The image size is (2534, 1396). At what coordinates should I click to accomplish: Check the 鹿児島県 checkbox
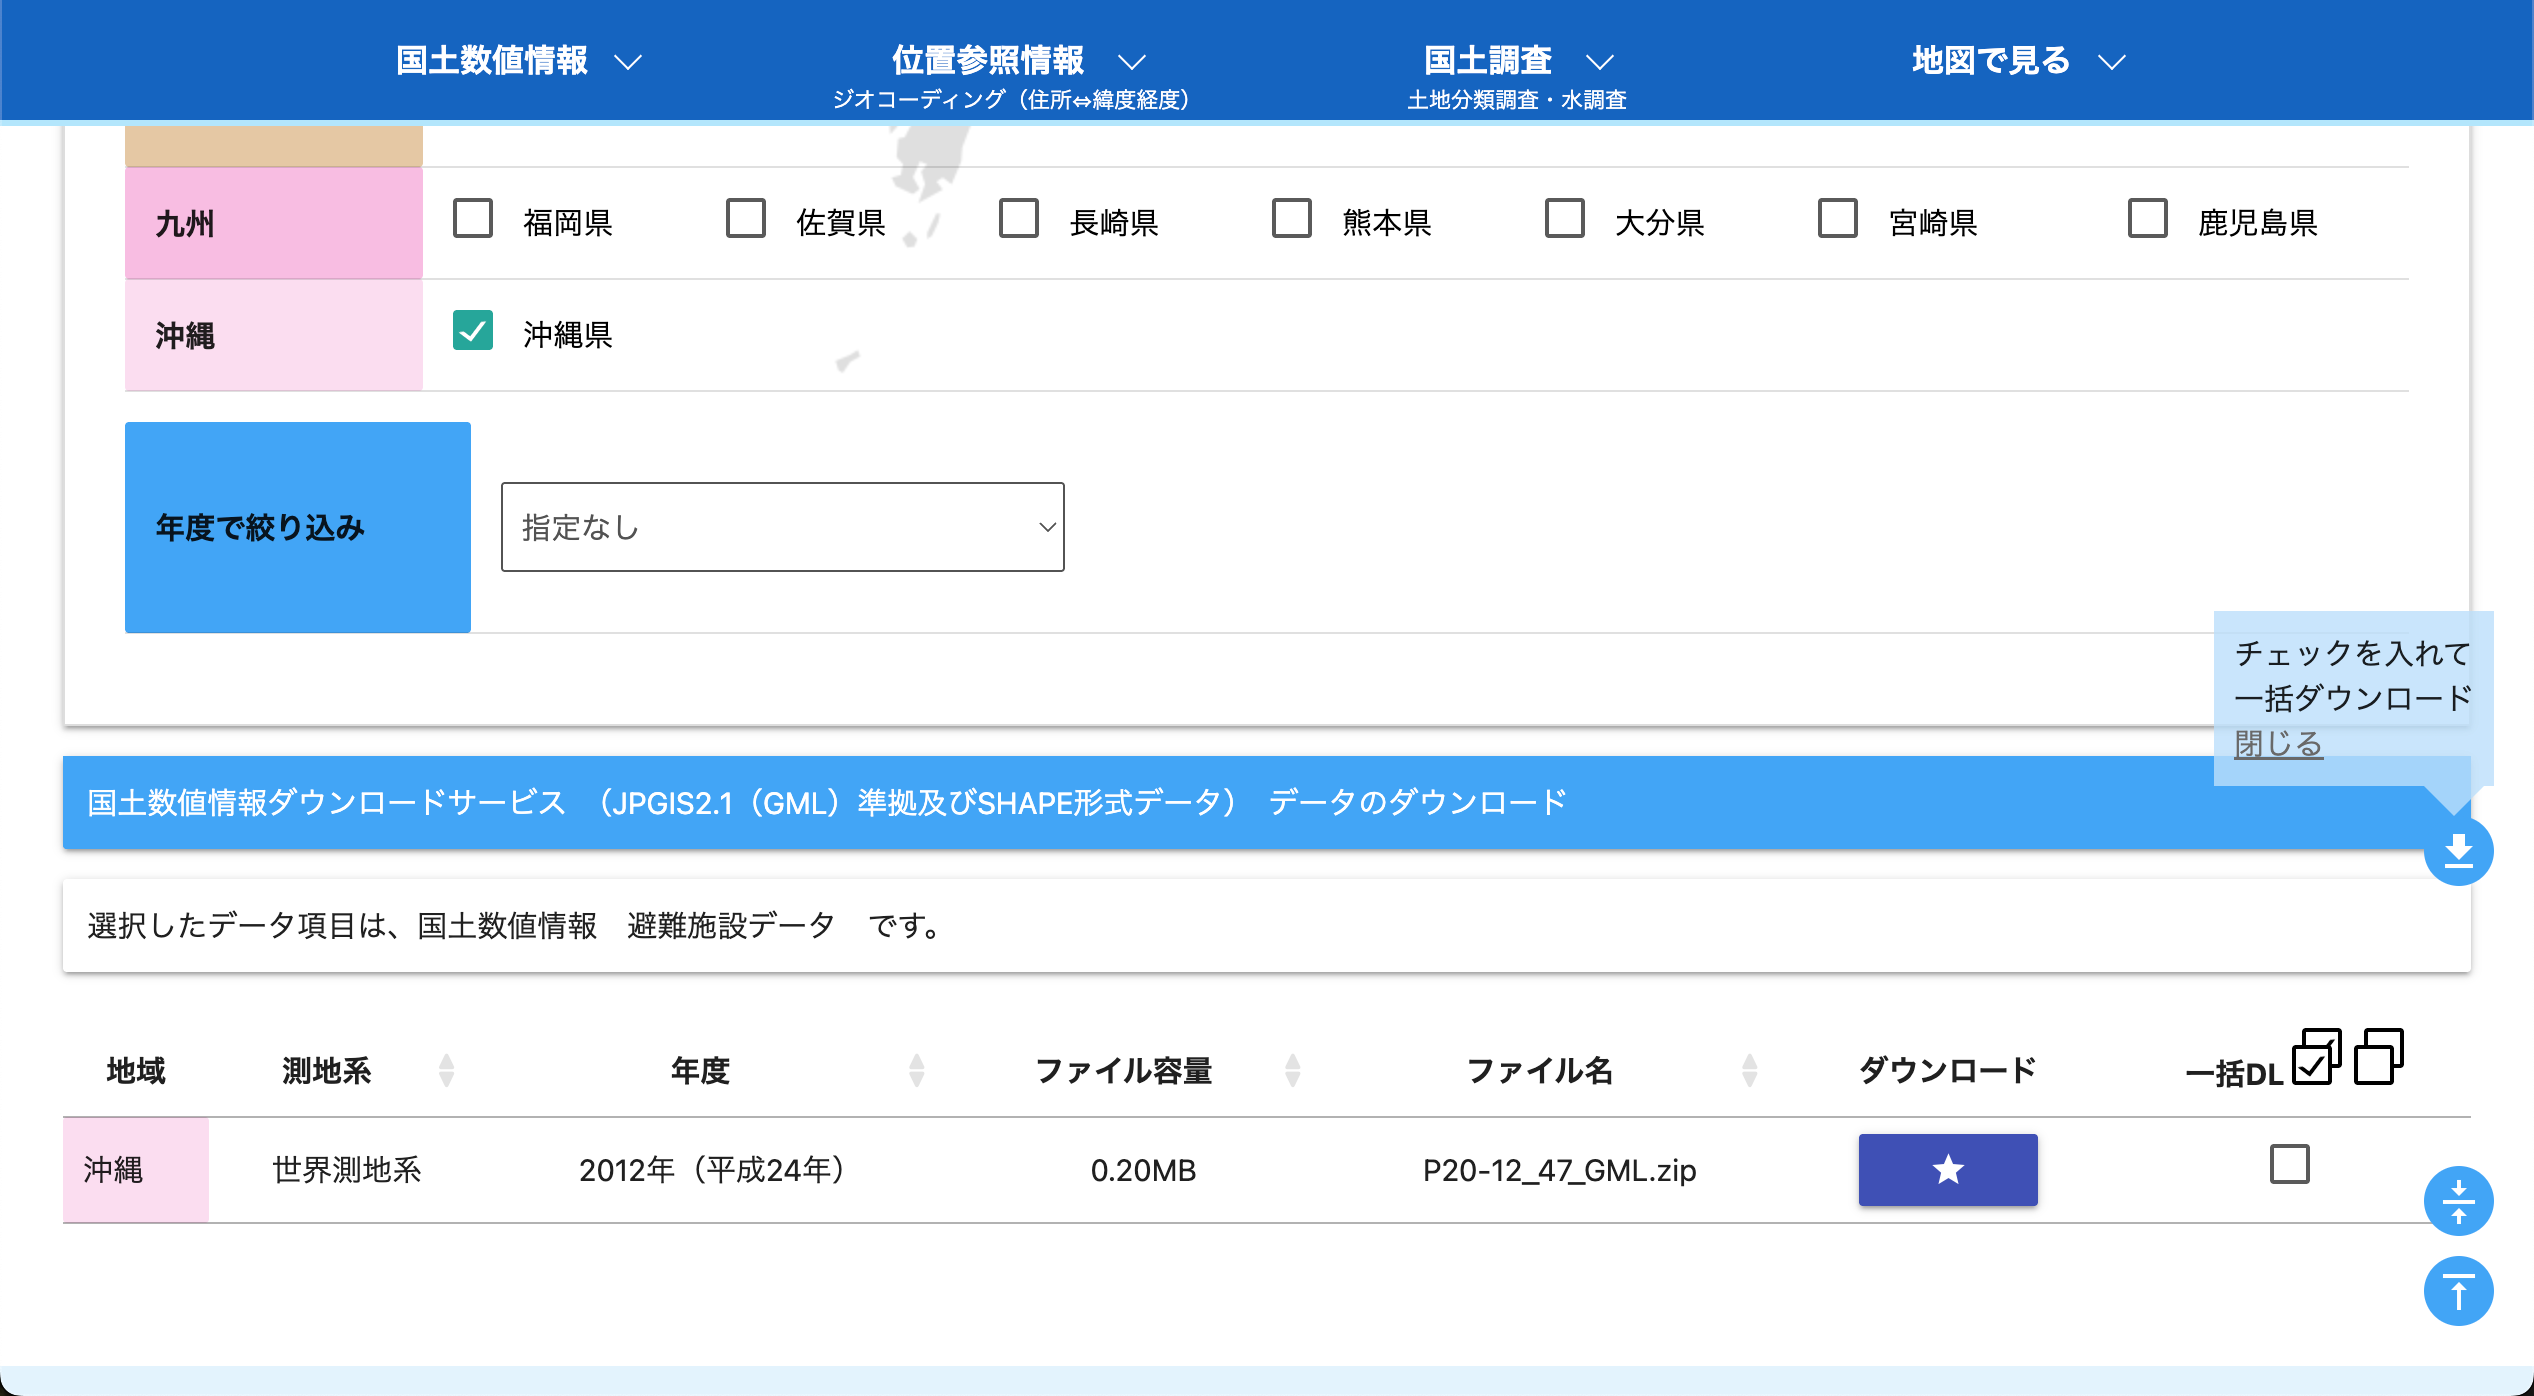point(2147,219)
